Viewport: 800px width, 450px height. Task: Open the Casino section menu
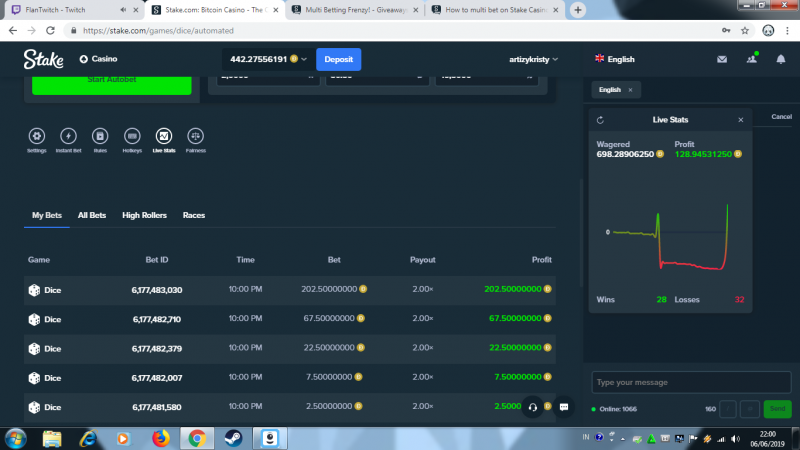click(x=98, y=59)
